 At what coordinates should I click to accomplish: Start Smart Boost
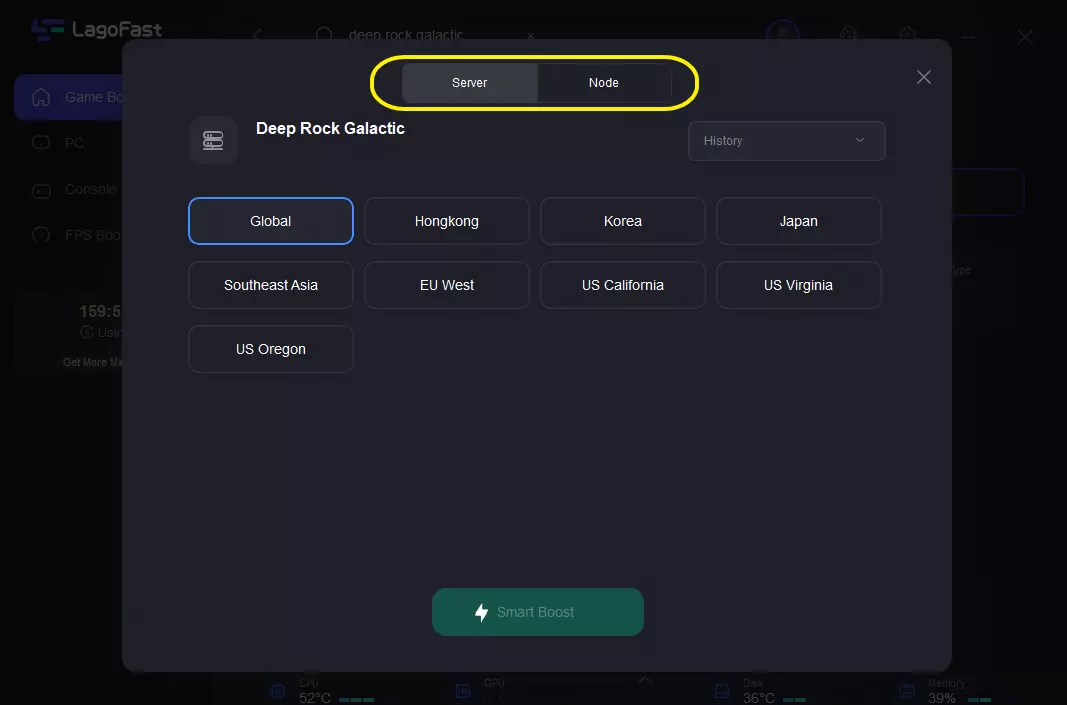[538, 612]
